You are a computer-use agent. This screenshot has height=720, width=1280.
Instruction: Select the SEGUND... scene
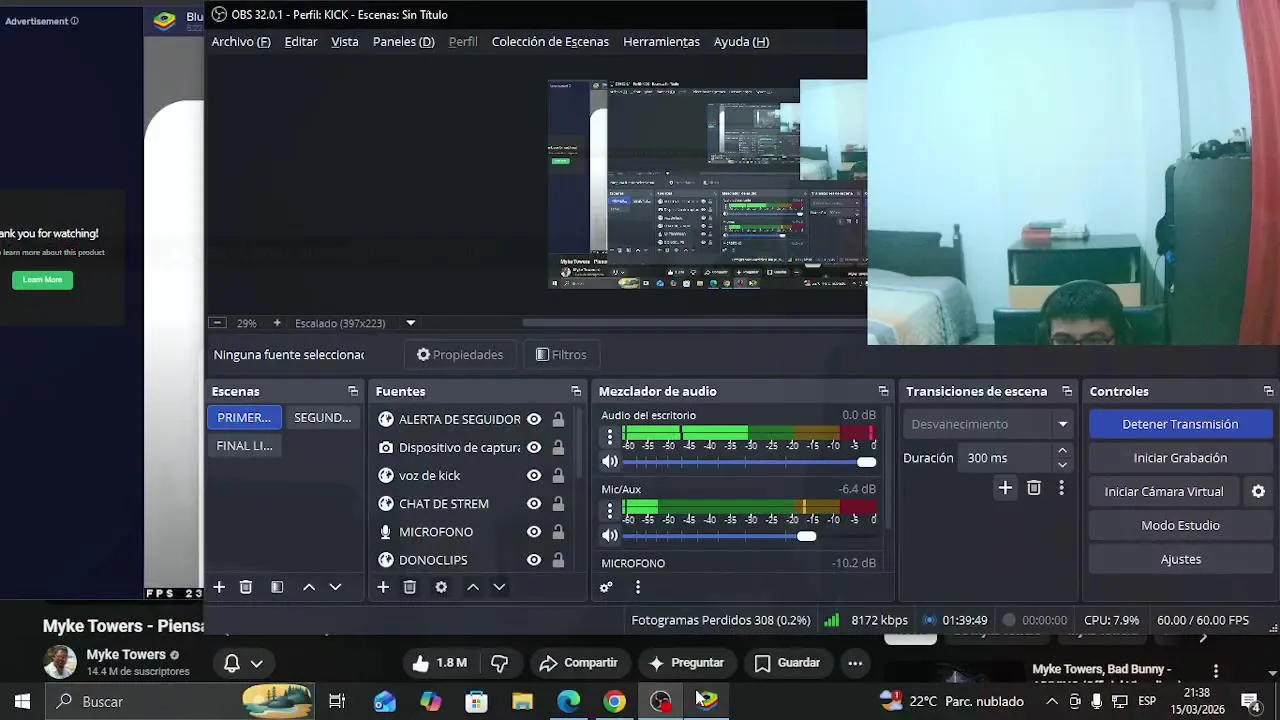click(x=322, y=418)
